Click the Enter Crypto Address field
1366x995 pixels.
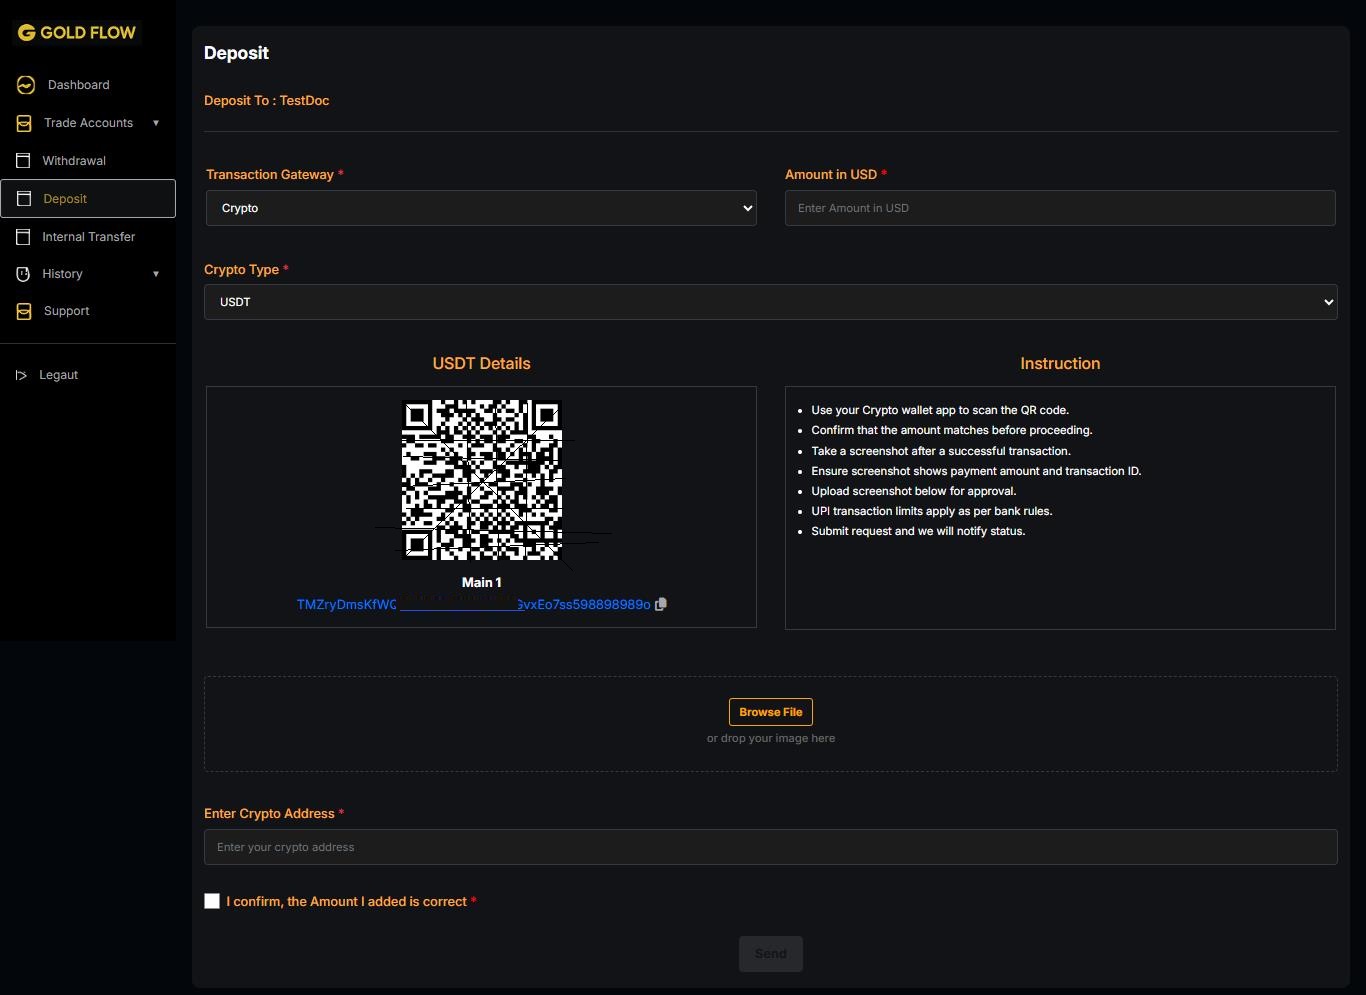coord(770,847)
